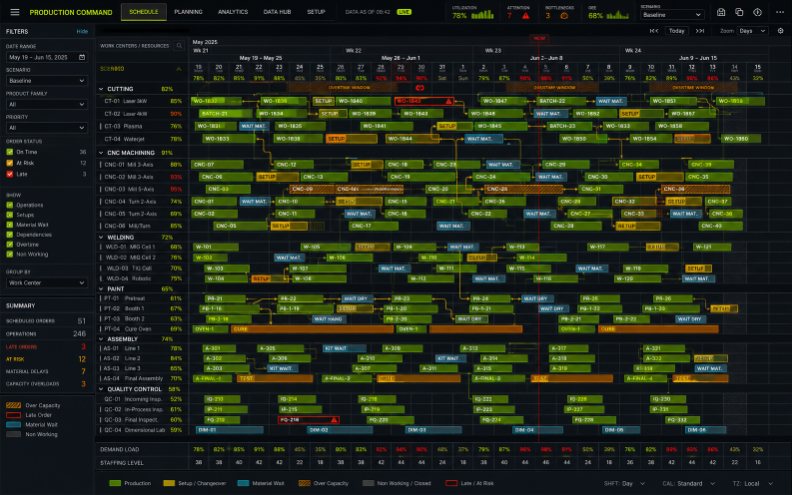This screenshot has width=792, height=495.
Task: Switch to the DATA HUB tab
Action: [277, 12]
